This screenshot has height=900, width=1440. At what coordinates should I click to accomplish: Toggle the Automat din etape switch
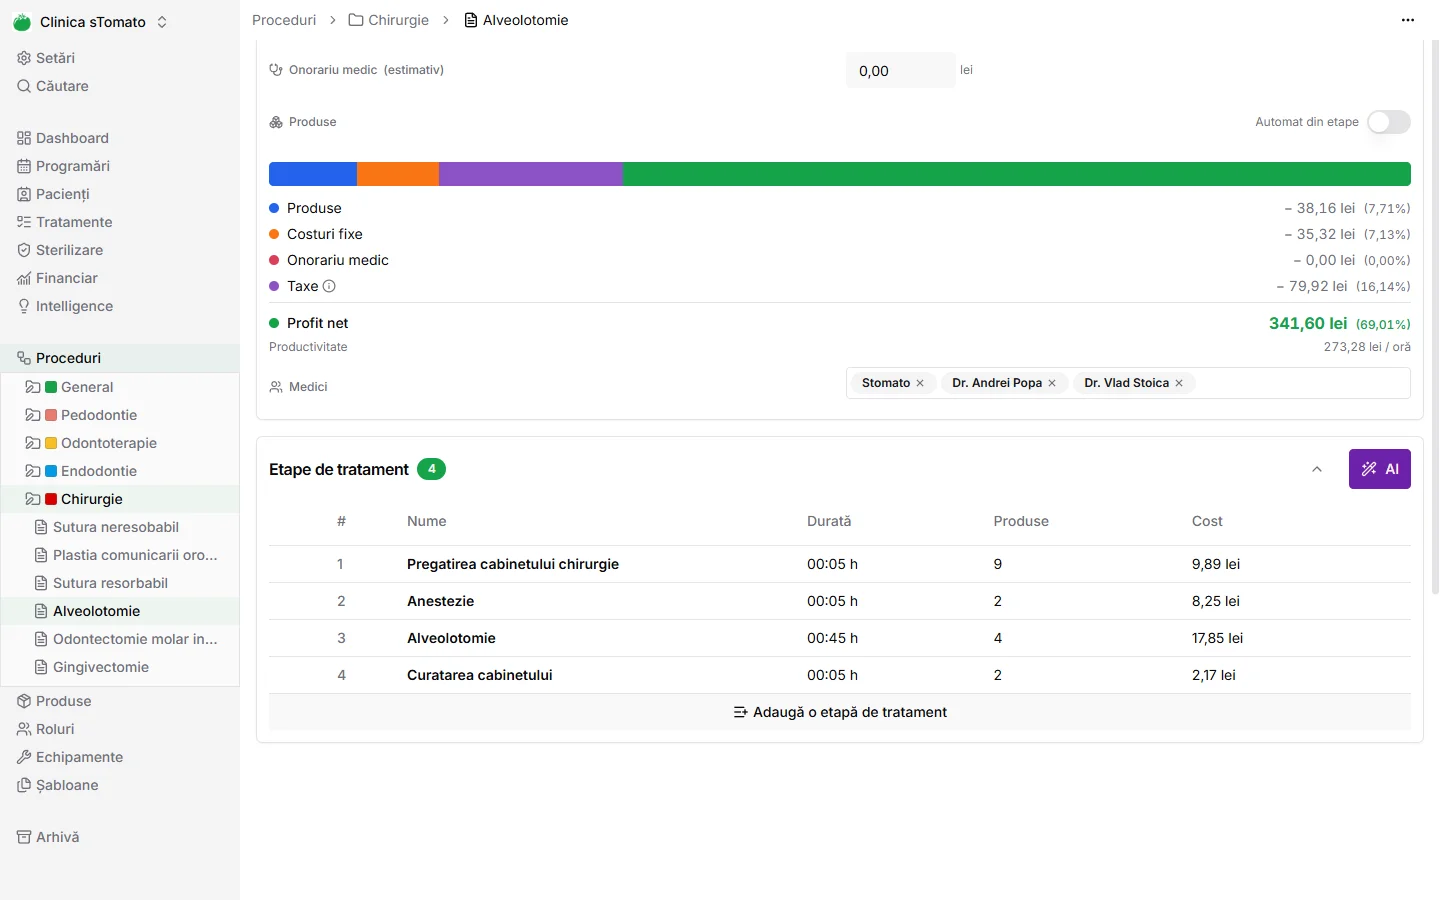pos(1389,122)
